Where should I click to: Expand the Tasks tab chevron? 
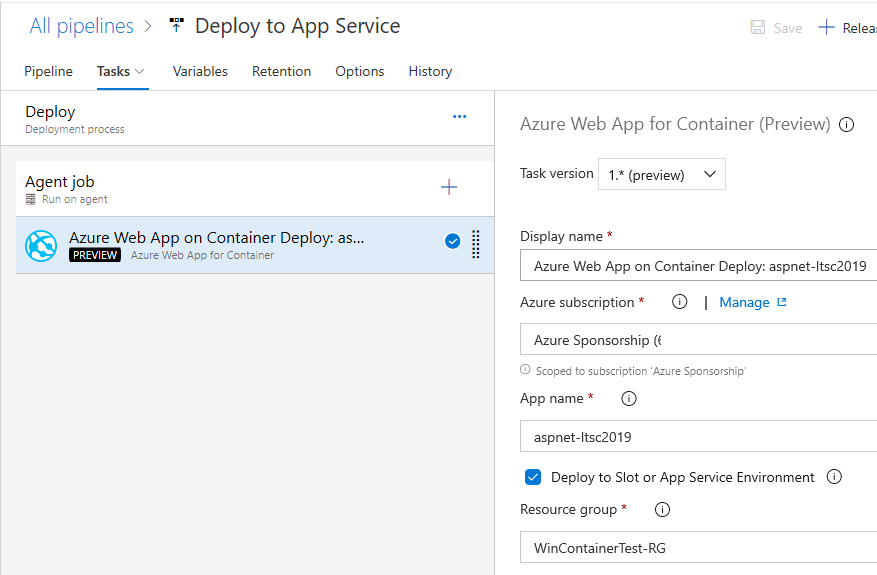[x=140, y=71]
